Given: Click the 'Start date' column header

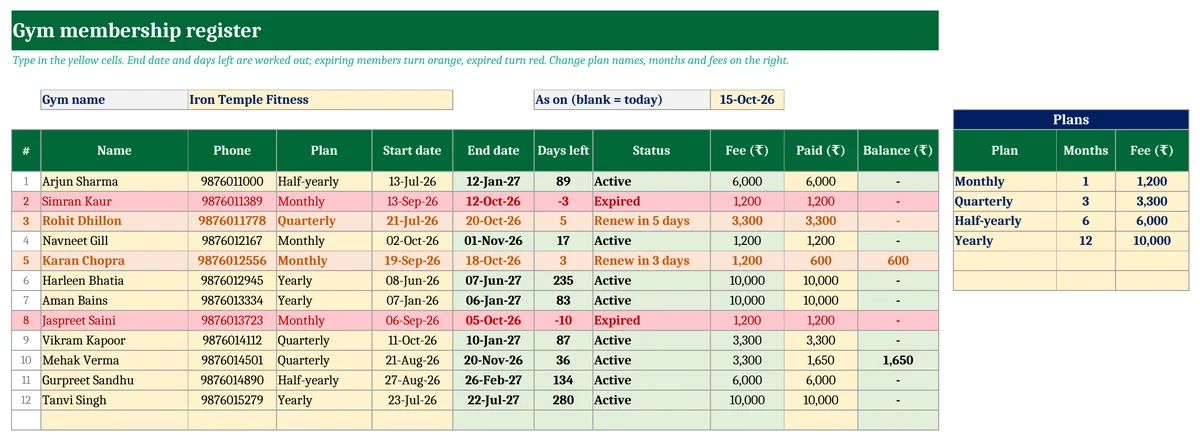Looking at the screenshot, I should (412, 151).
